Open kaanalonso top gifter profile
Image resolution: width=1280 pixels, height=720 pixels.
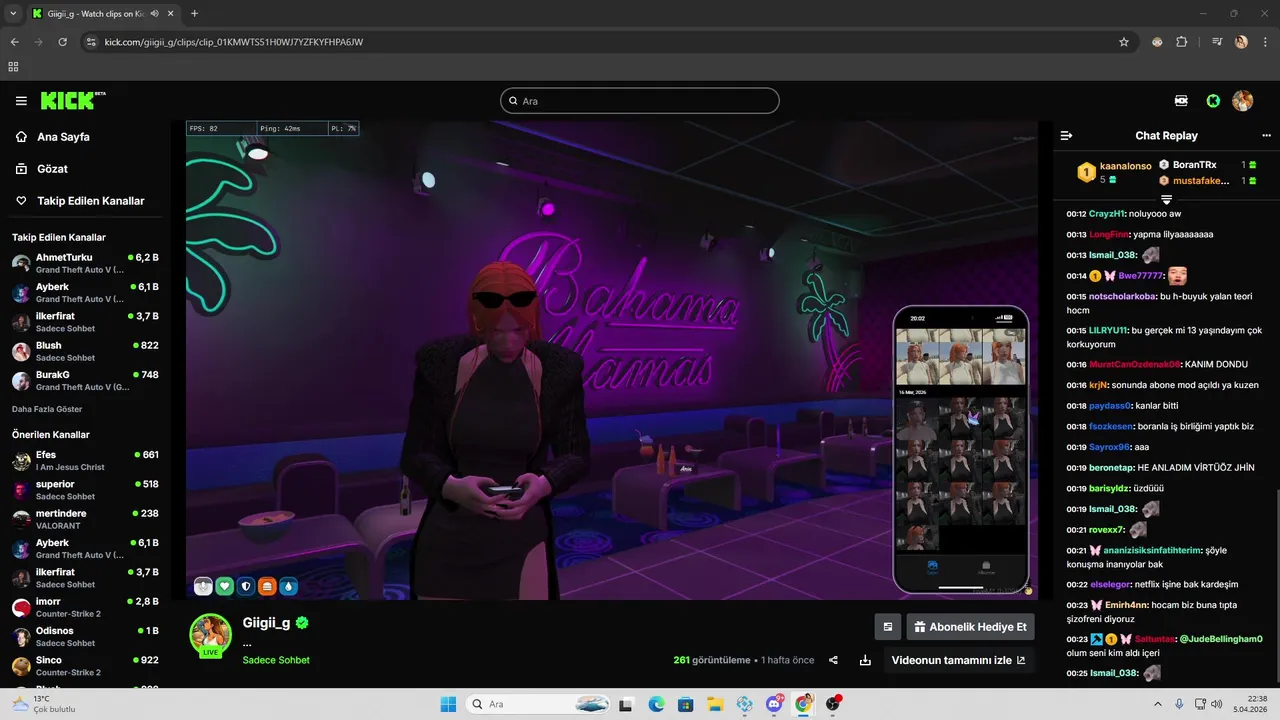coord(1125,166)
